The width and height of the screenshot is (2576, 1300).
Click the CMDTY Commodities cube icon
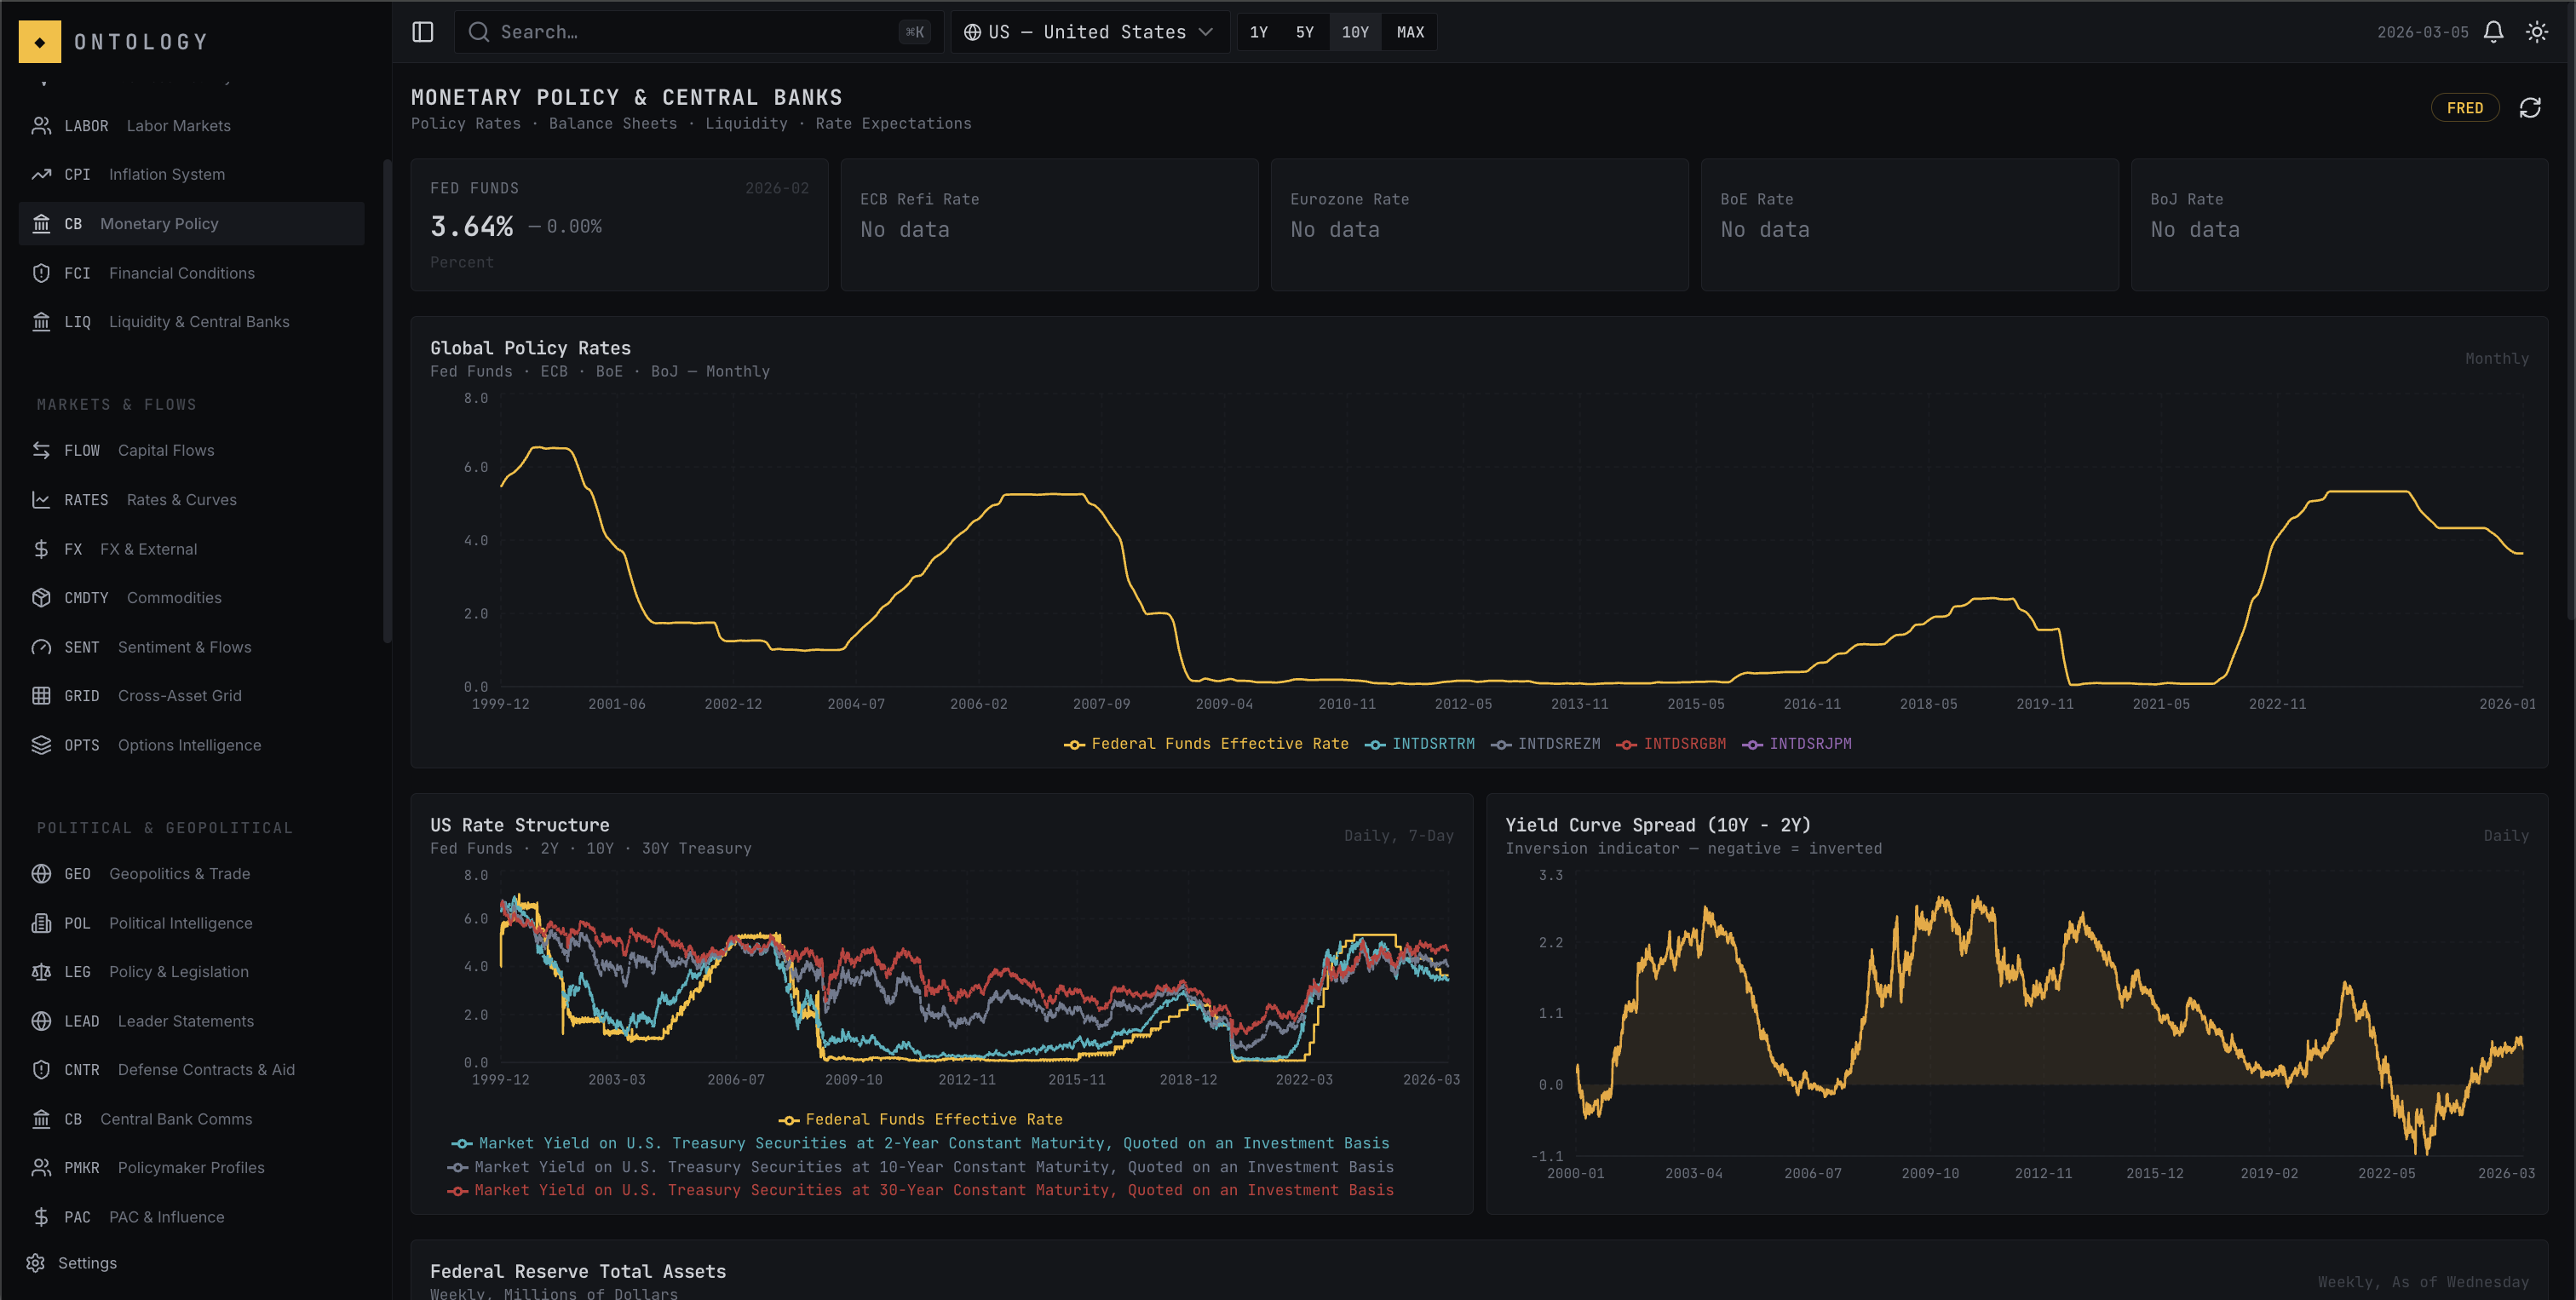41,597
